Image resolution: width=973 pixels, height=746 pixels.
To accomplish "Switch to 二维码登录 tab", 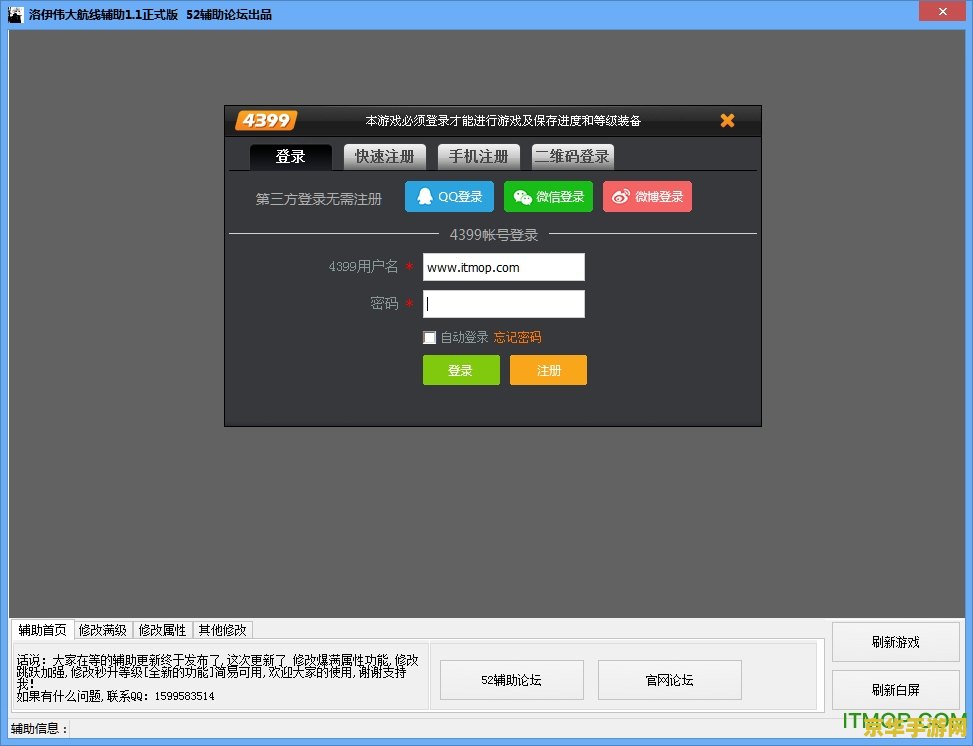I will coord(573,156).
